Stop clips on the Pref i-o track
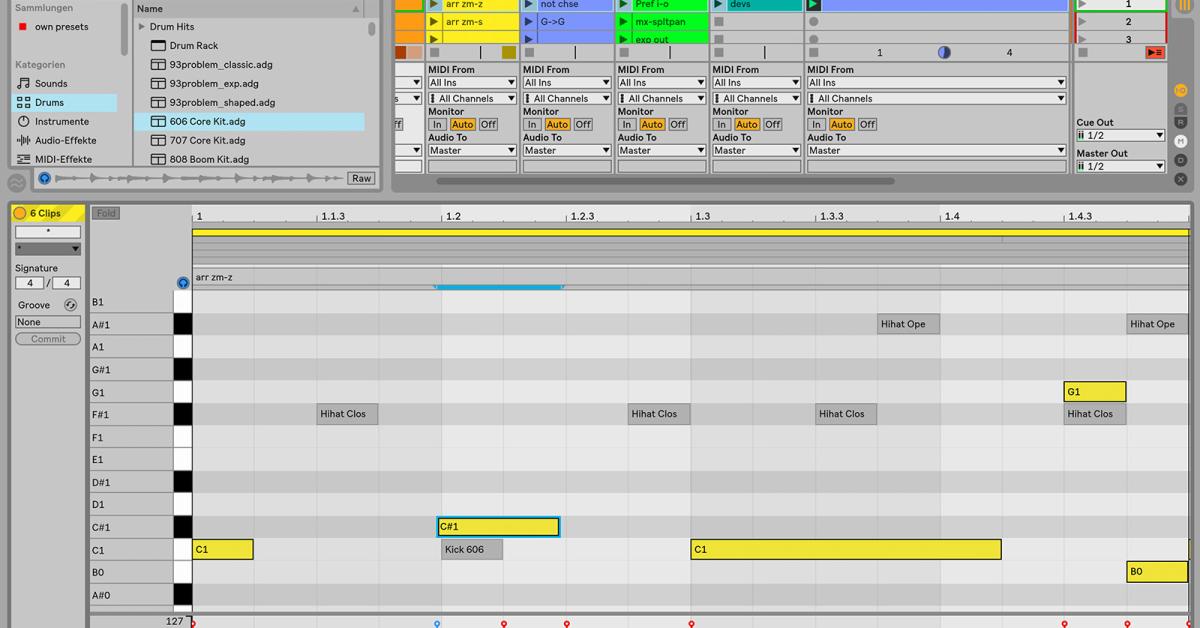 624,52
